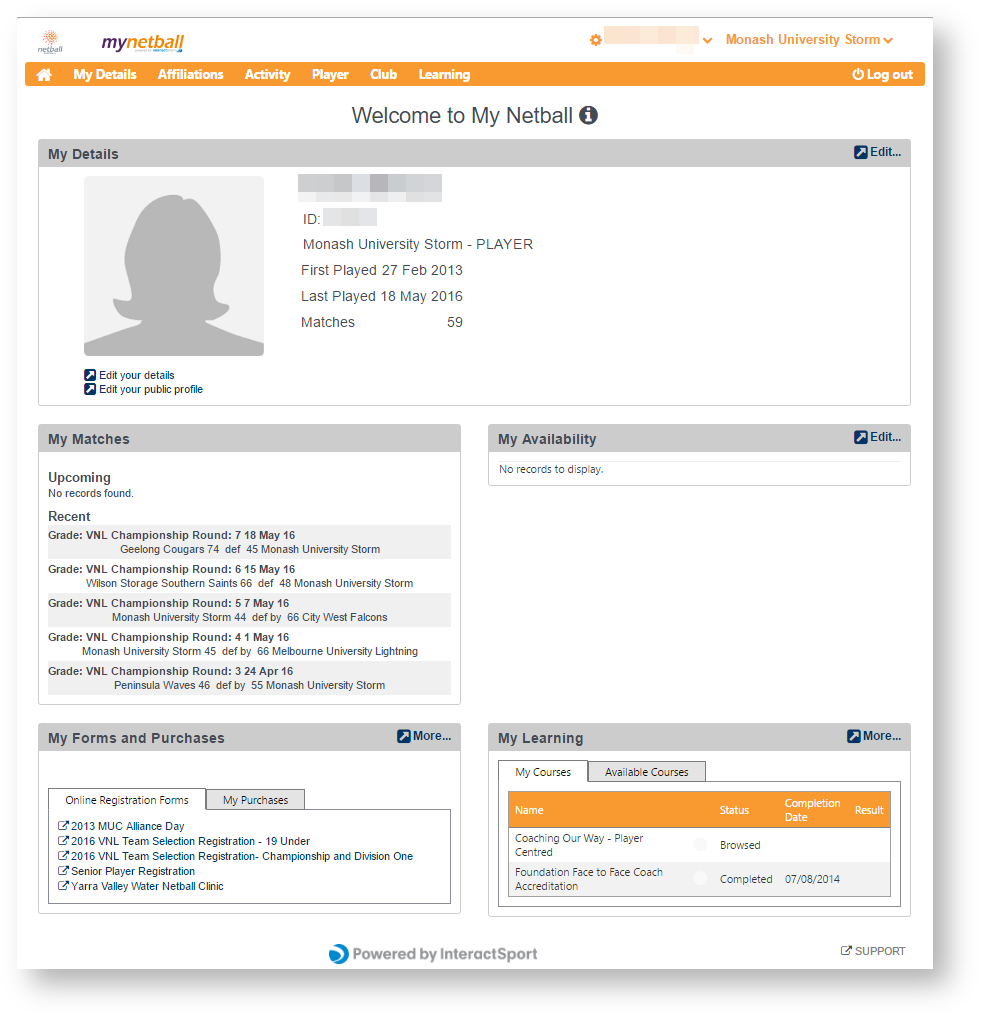Click the Name column header in courses table
Screen dimensions: 981x1017
coord(529,810)
